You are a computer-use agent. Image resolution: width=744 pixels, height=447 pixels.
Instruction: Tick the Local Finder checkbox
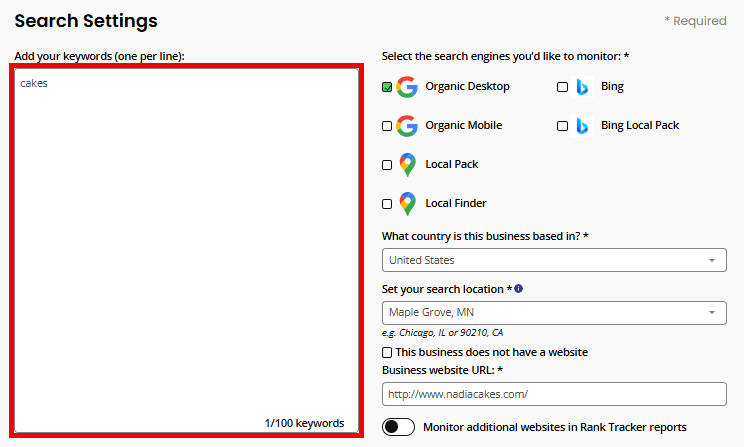(x=387, y=204)
